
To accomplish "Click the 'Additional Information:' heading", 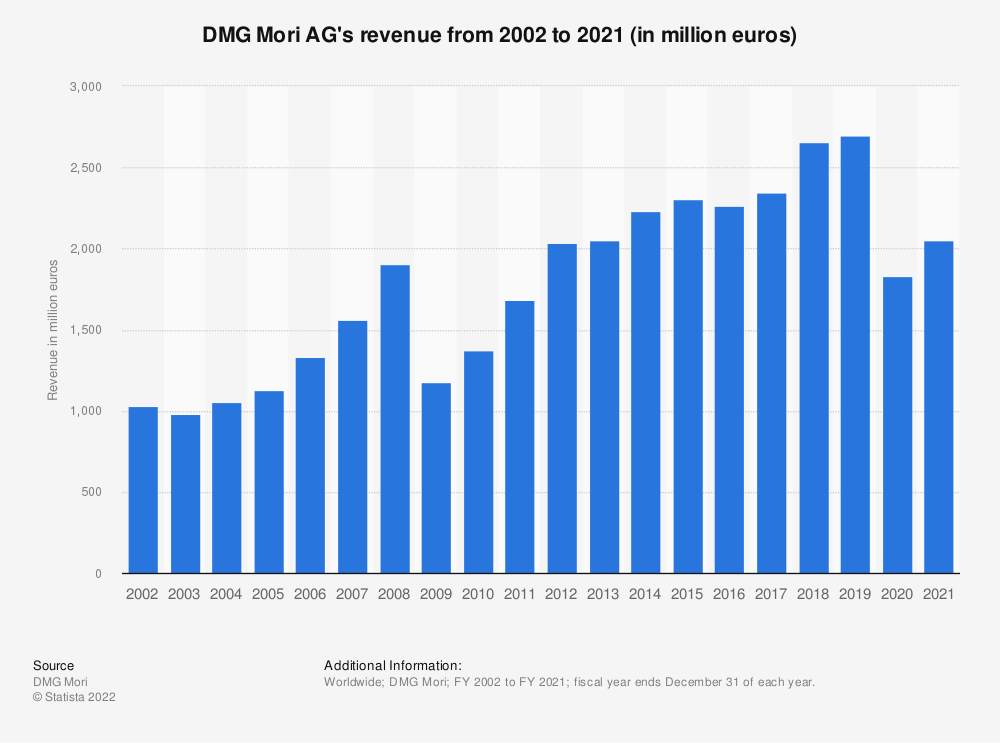I will coord(392,665).
